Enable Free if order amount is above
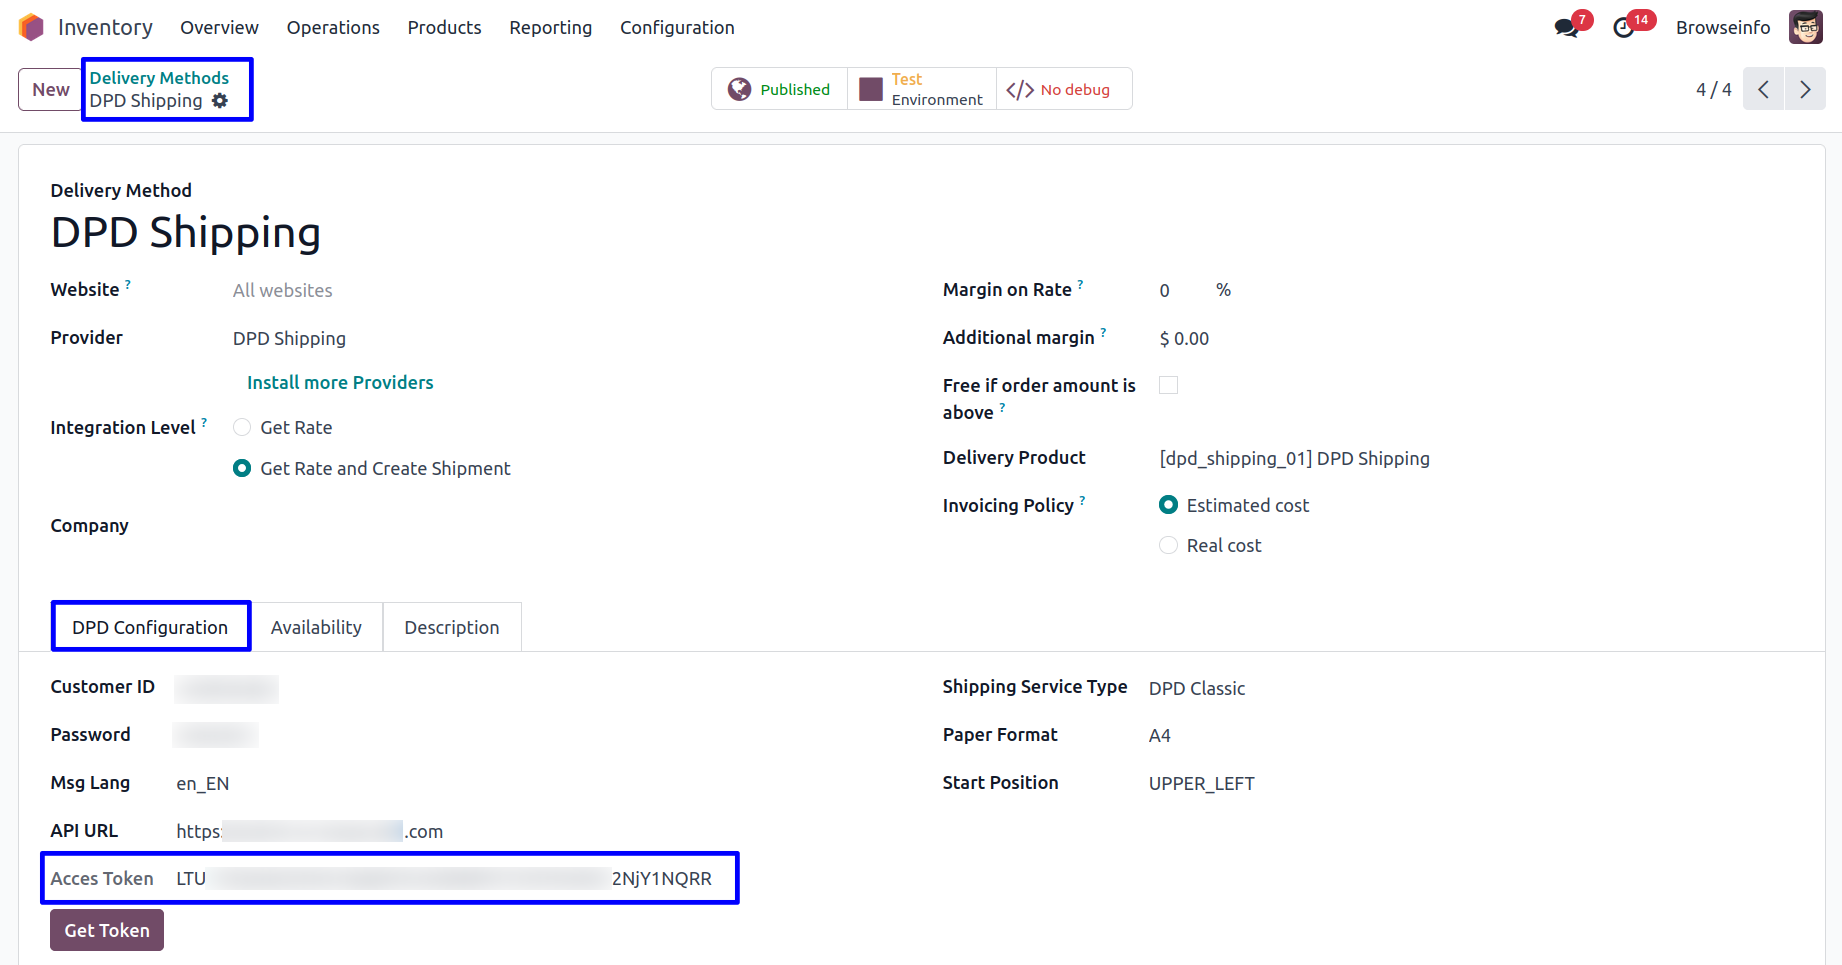The height and width of the screenshot is (965, 1842). 1168,386
